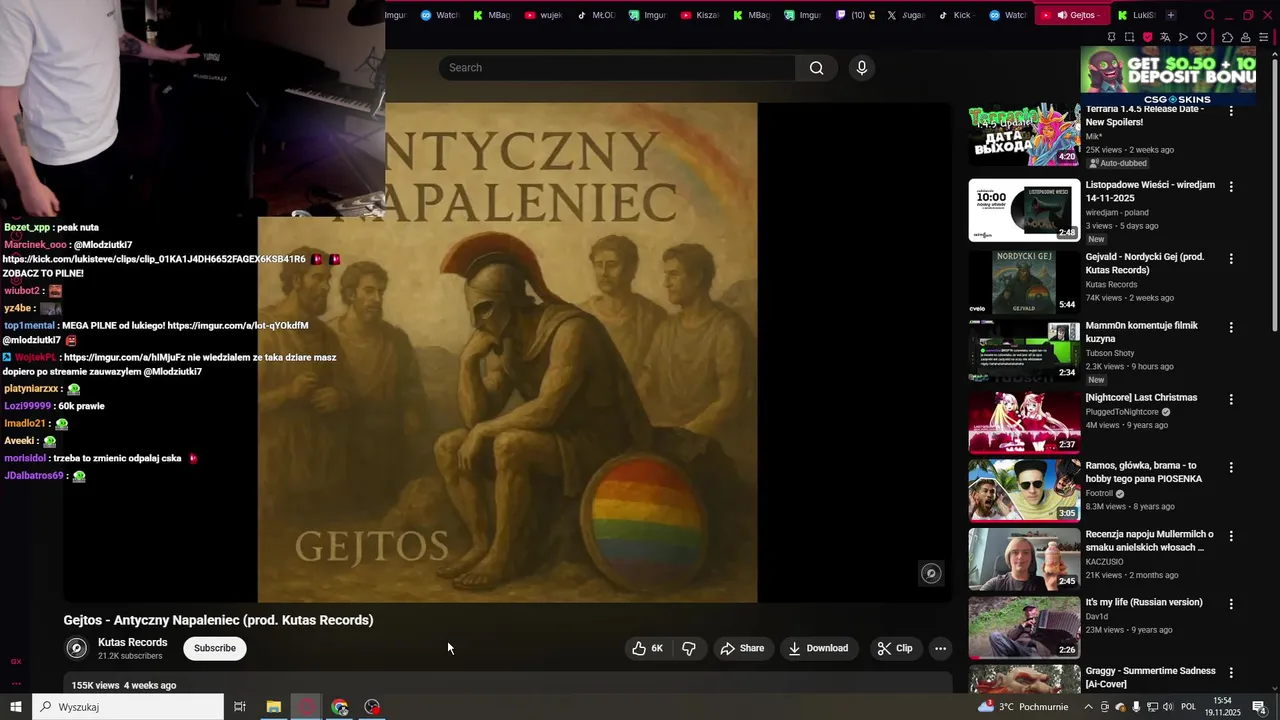Click the CSGO Skins deposit bonus ad
Image resolution: width=1280 pixels, height=720 pixels.
click(x=1168, y=76)
